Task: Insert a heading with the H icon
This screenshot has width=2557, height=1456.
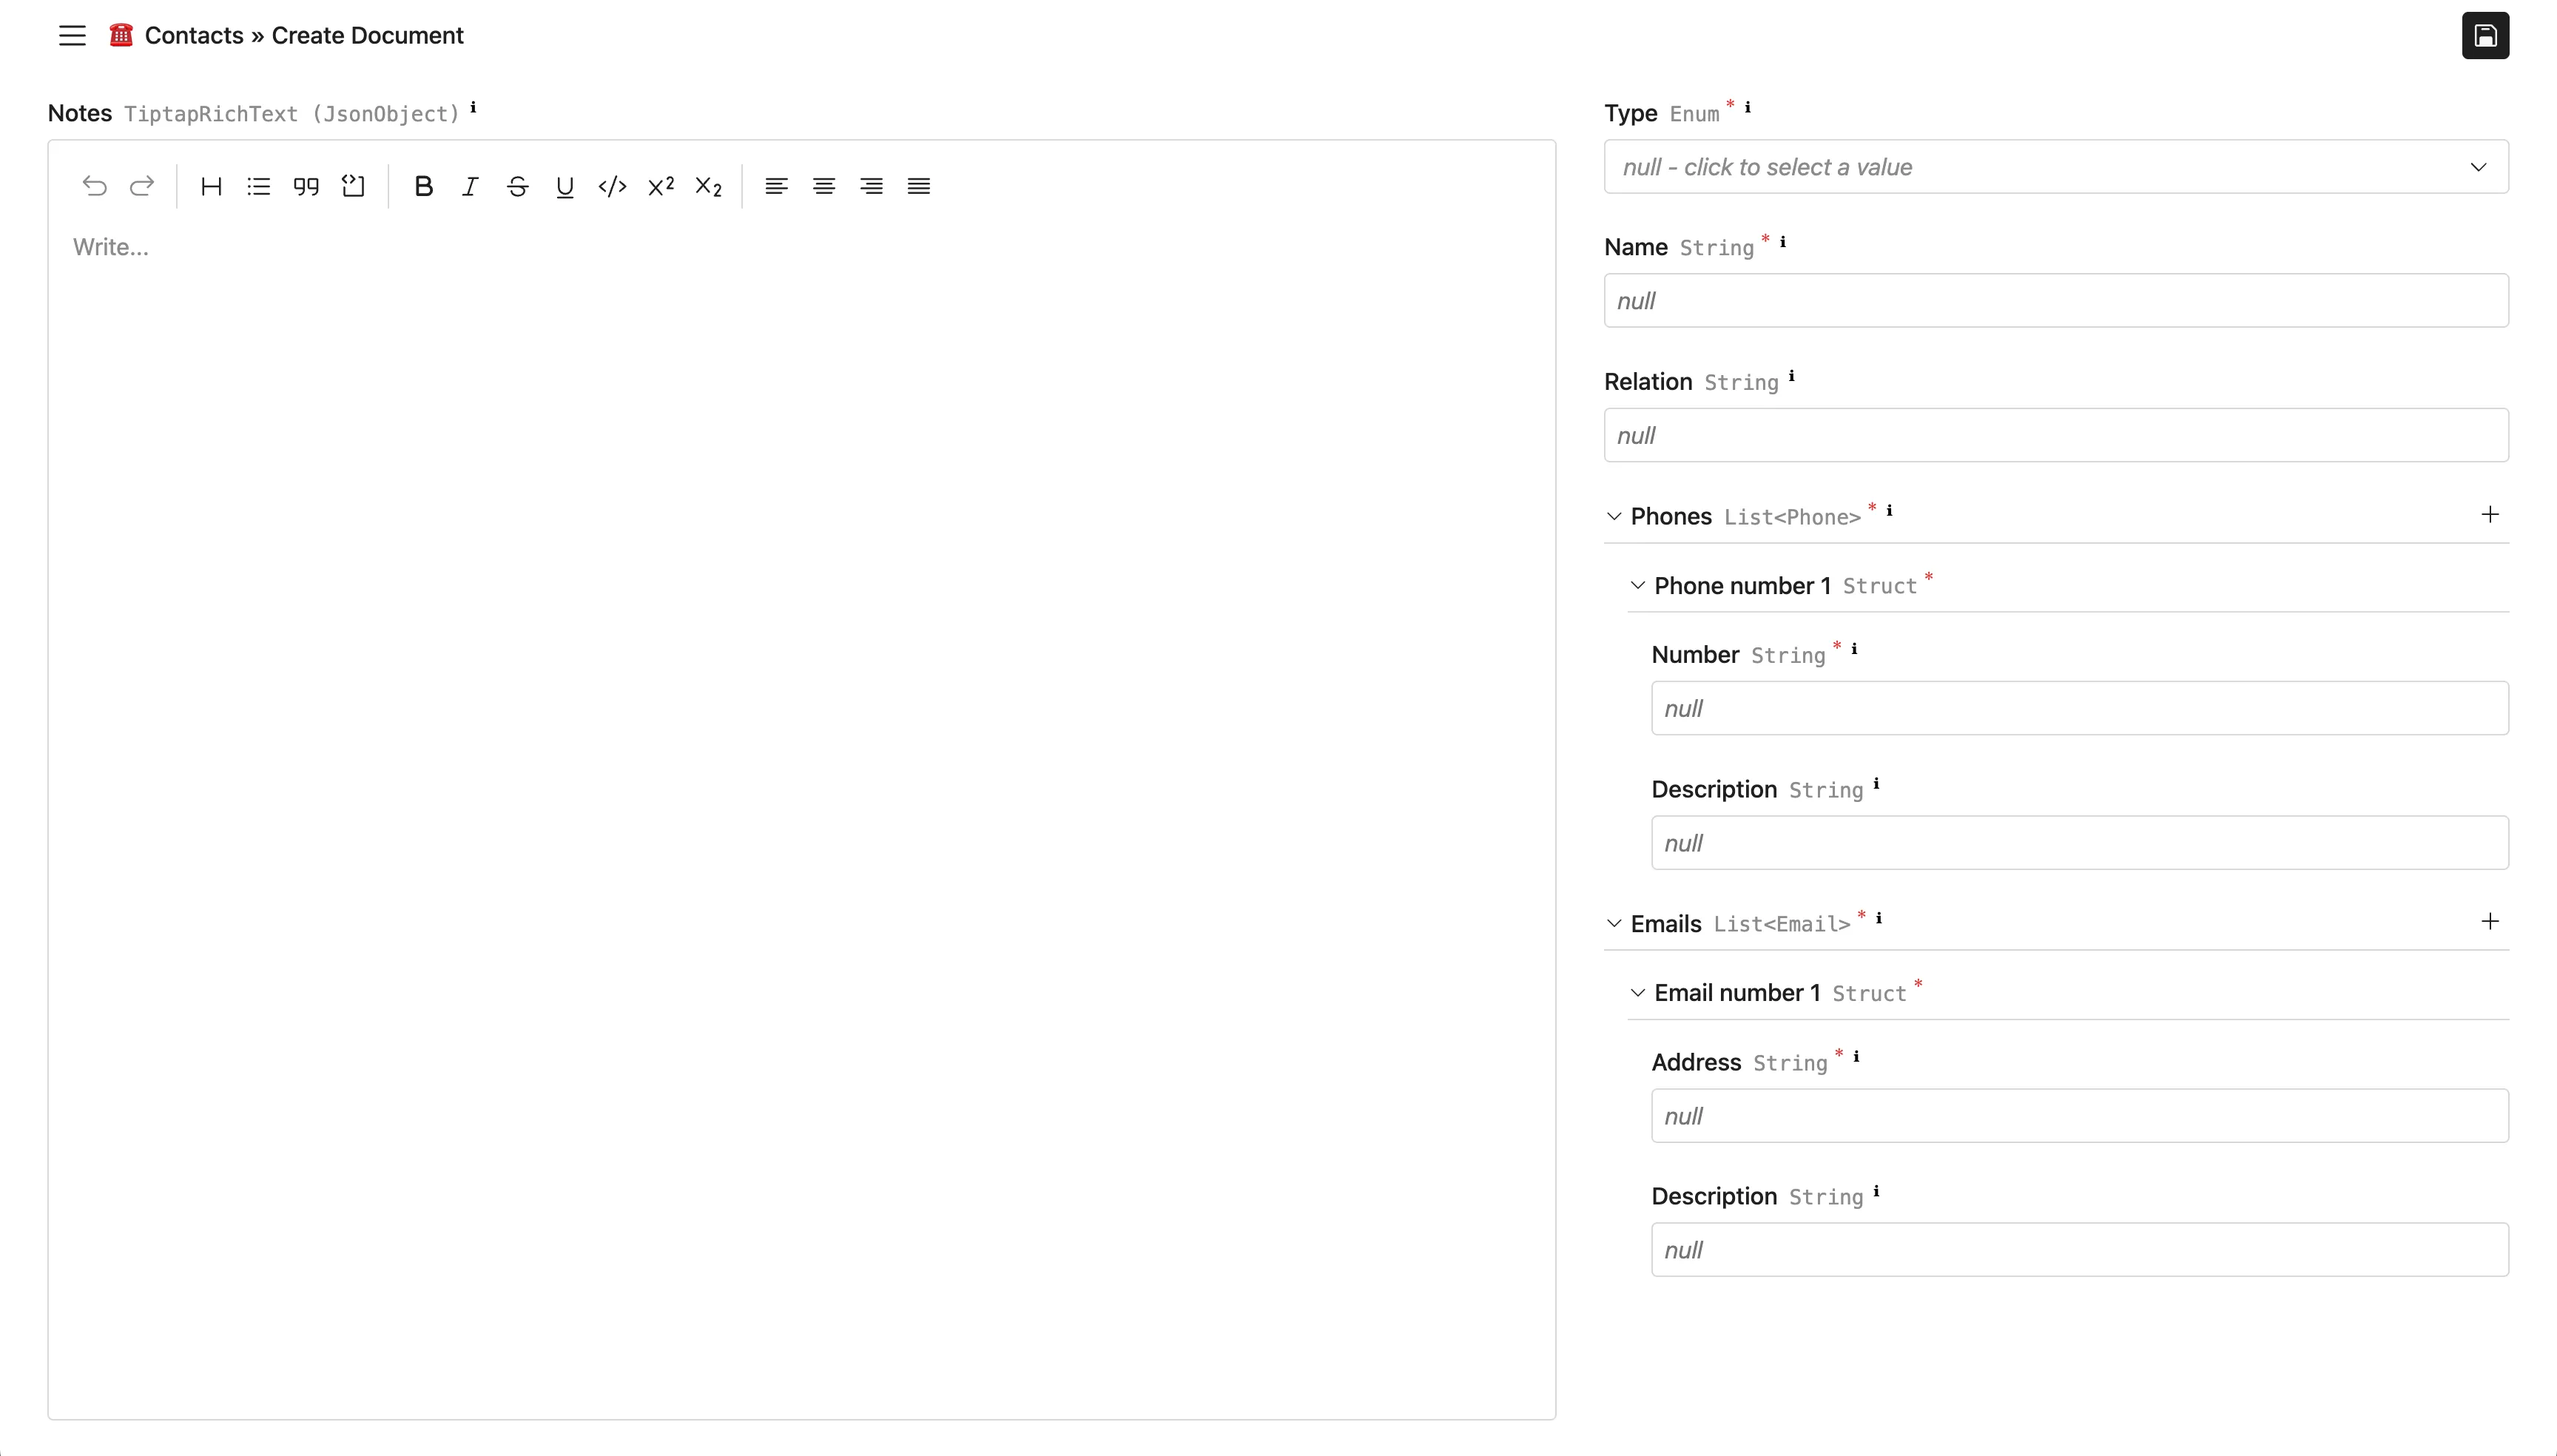Action: tap(211, 186)
